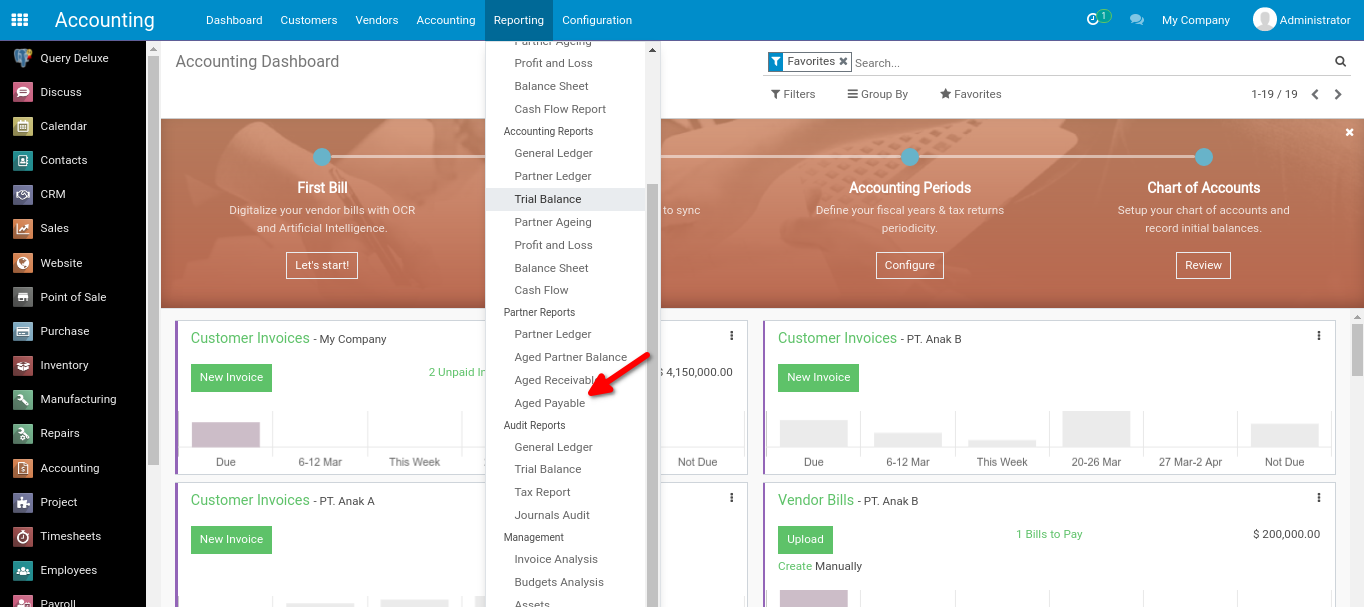Click the Configure button for Accounting Periods
This screenshot has width=1364, height=607.
(x=909, y=265)
